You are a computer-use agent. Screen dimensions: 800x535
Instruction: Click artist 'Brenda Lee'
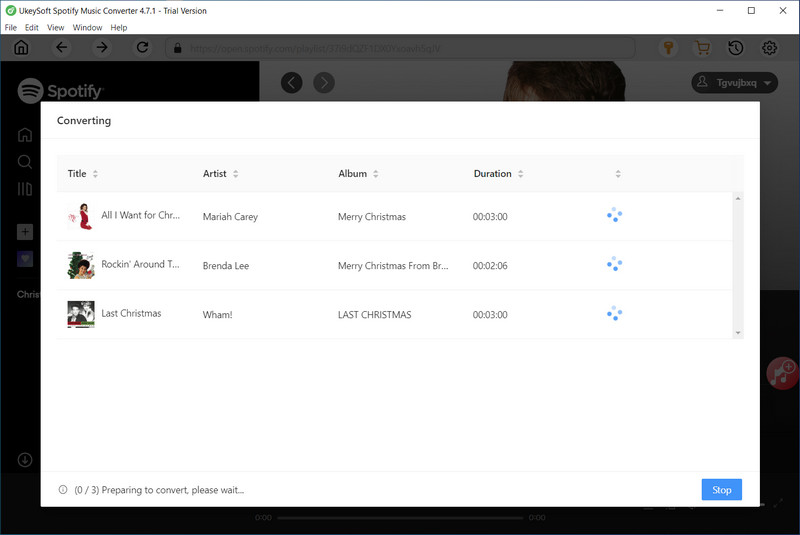(x=226, y=266)
